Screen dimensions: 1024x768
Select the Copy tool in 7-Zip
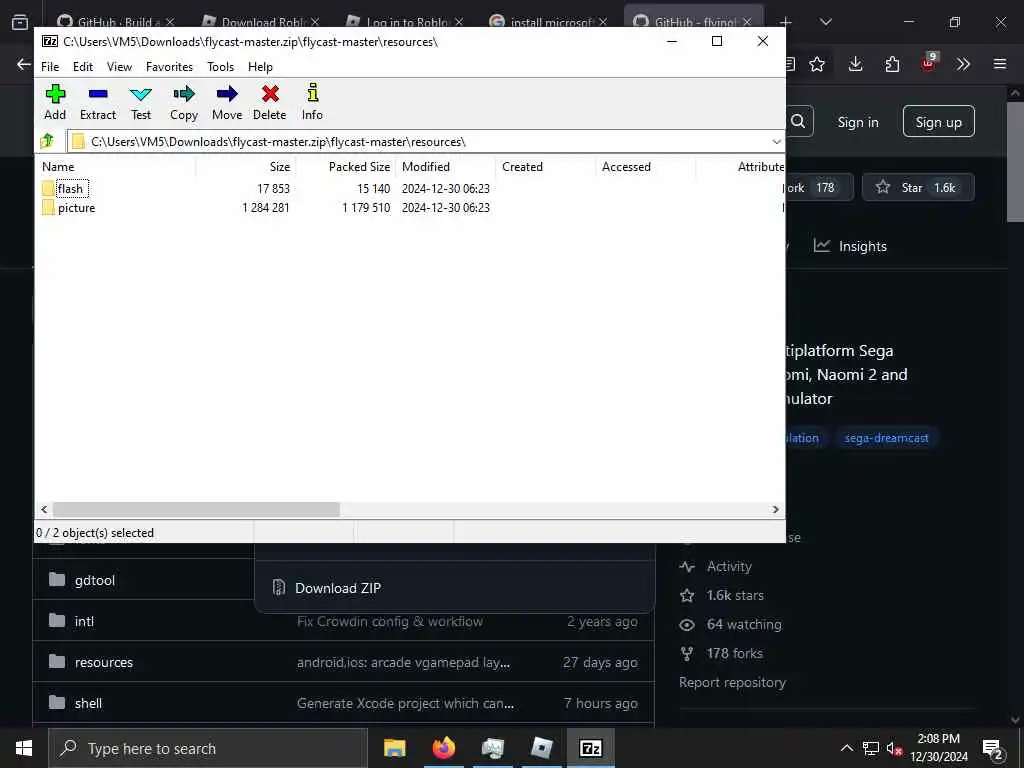click(x=184, y=103)
